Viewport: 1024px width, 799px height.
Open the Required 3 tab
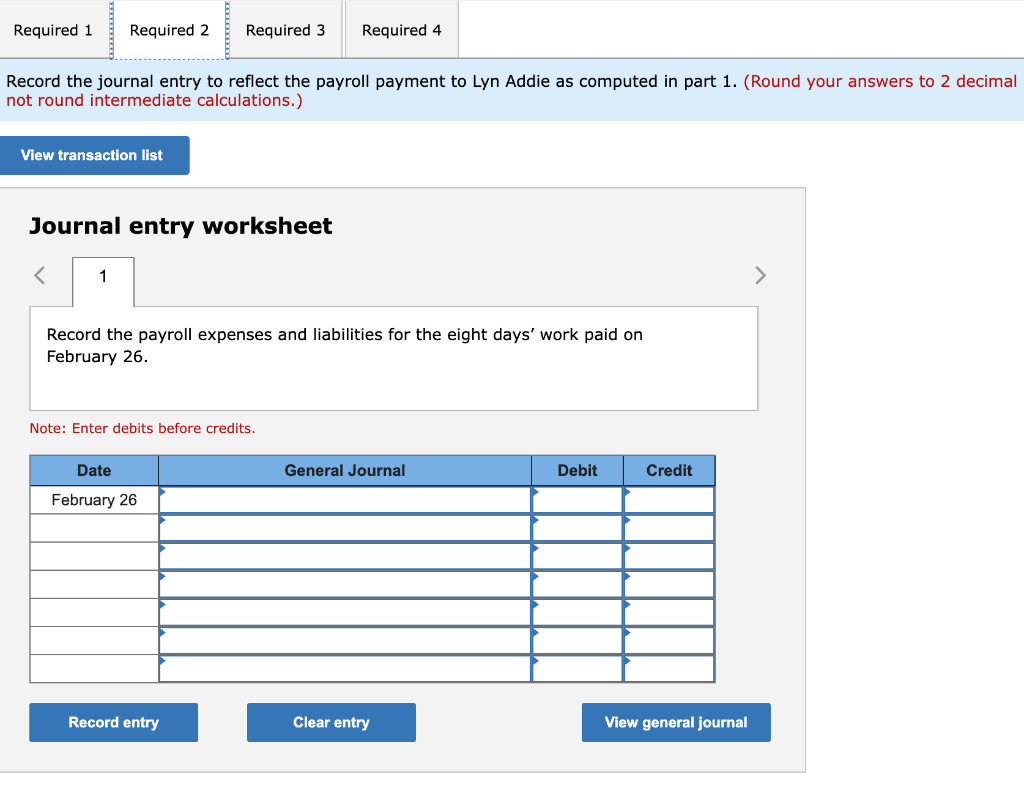point(285,30)
